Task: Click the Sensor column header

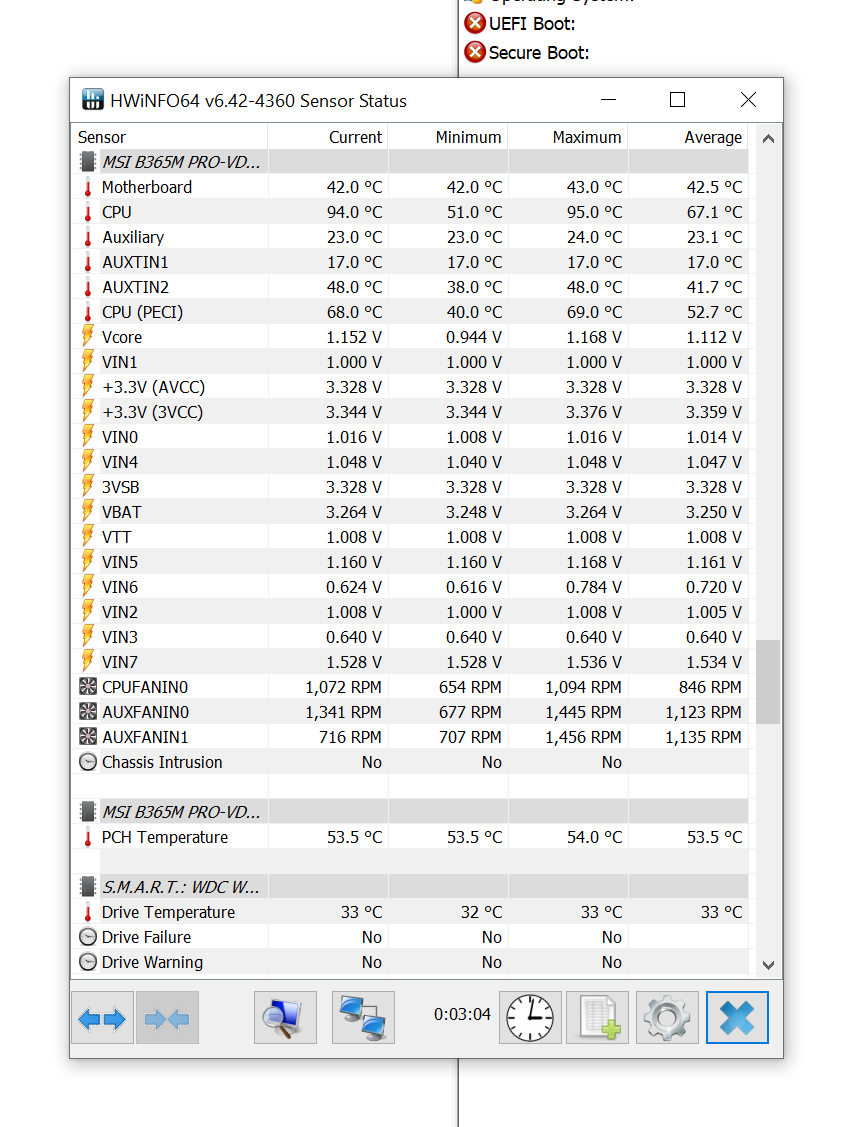Action: [170, 137]
